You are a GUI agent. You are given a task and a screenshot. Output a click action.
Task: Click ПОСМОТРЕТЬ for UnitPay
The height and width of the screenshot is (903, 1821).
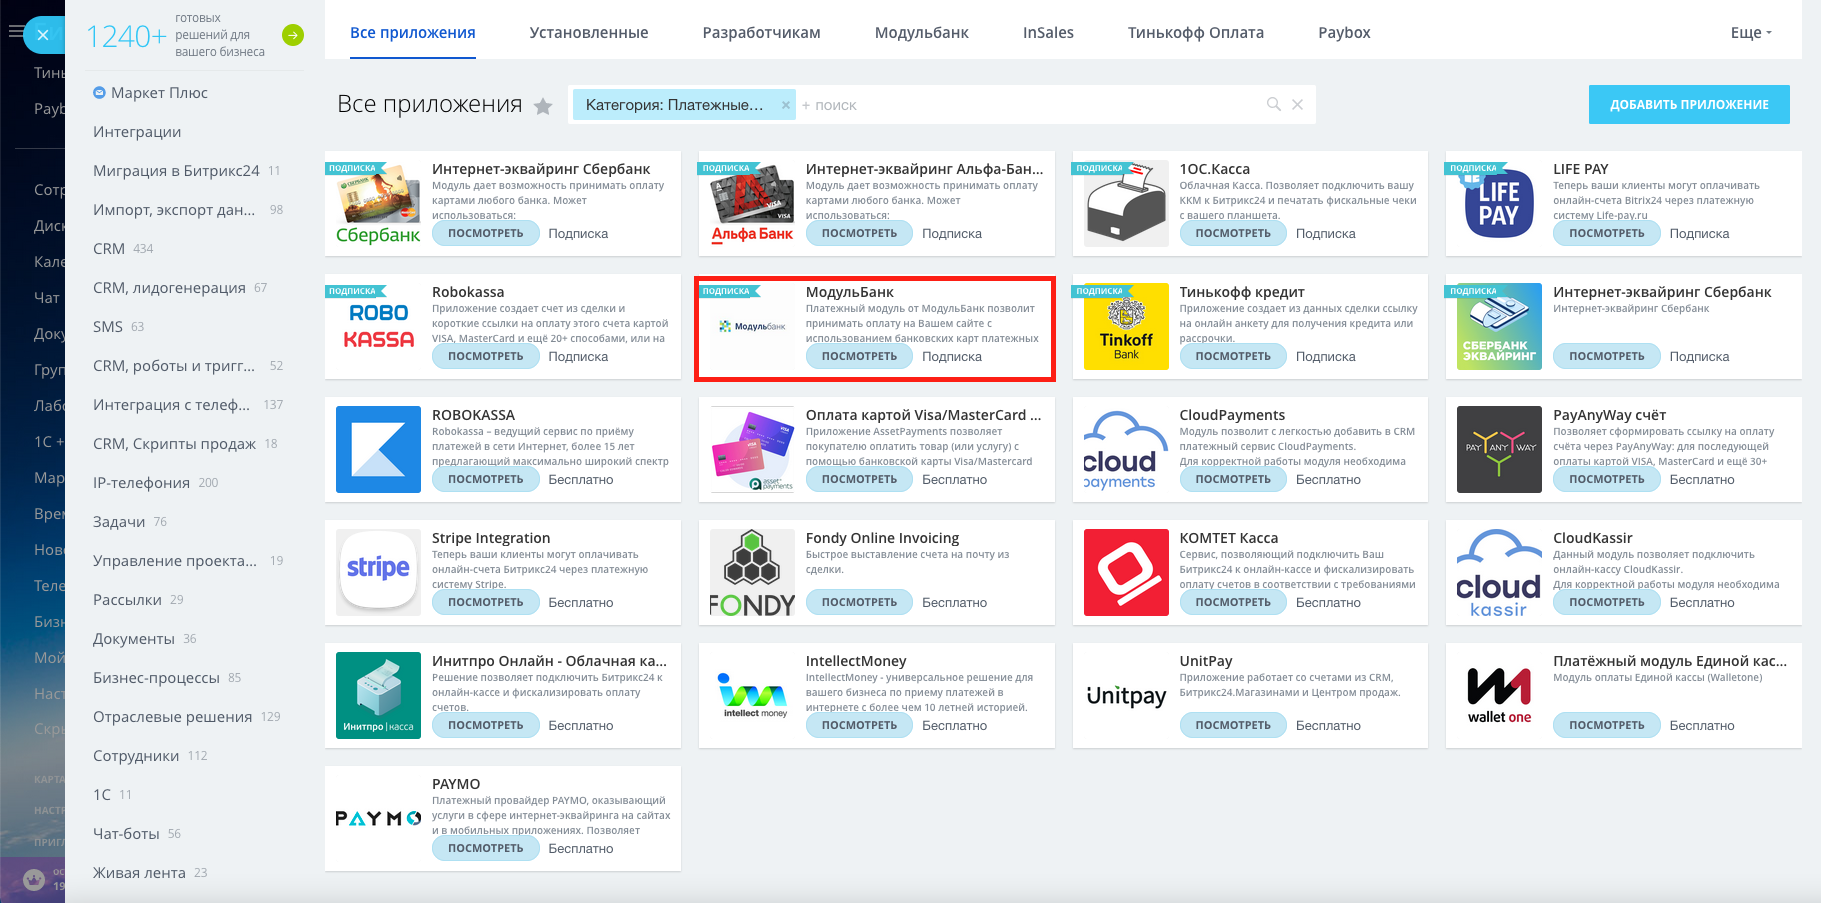[1233, 726]
